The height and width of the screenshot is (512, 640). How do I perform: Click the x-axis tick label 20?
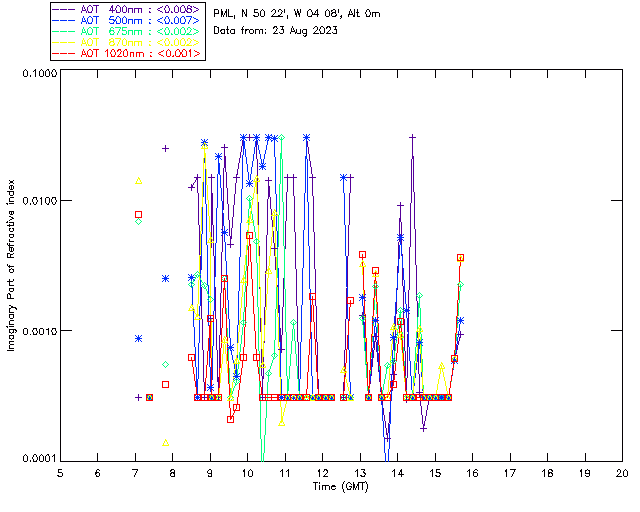pos(622,472)
